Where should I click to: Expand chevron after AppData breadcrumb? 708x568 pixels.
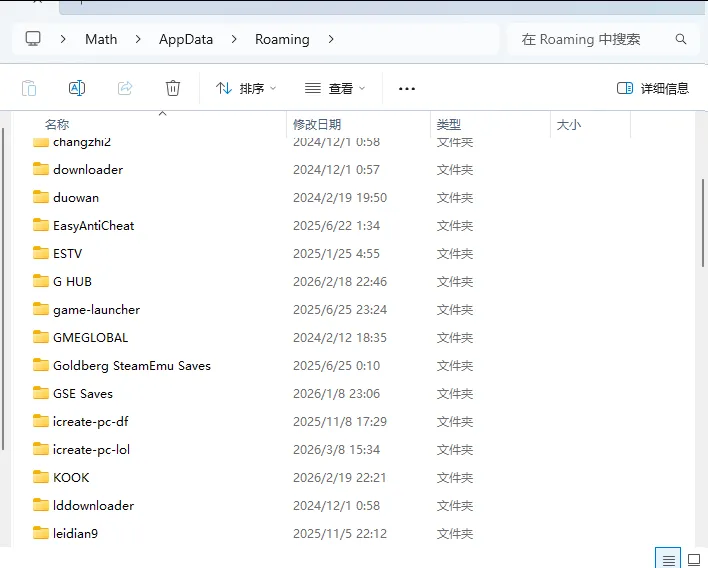pyautogui.click(x=234, y=39)
